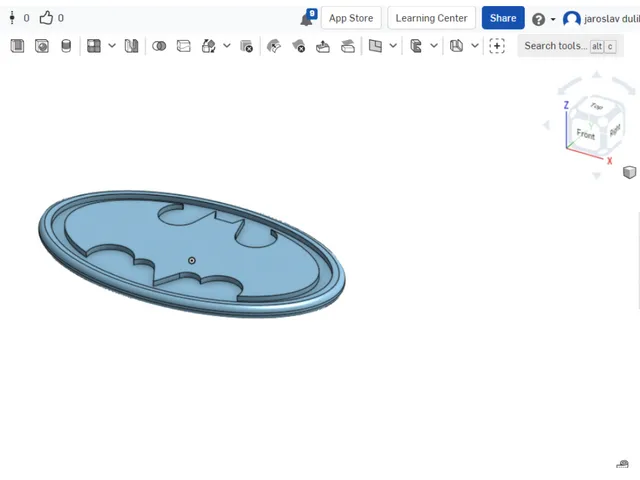Select the Split tool icon
This screenshot has height=480, width=640.
(x=184, y=46)
